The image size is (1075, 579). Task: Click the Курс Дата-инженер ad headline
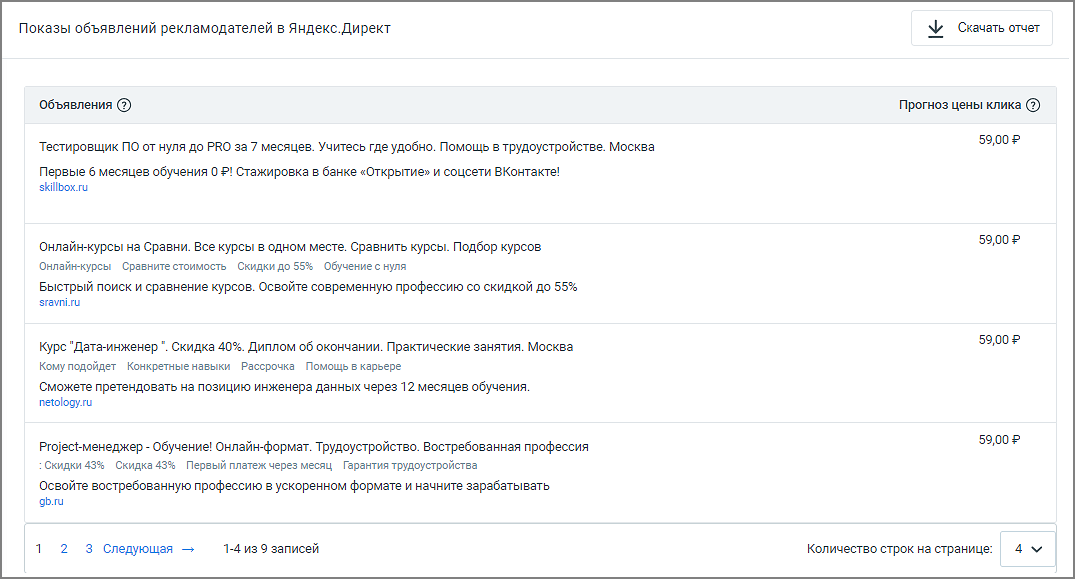click(x=306, y=347)
